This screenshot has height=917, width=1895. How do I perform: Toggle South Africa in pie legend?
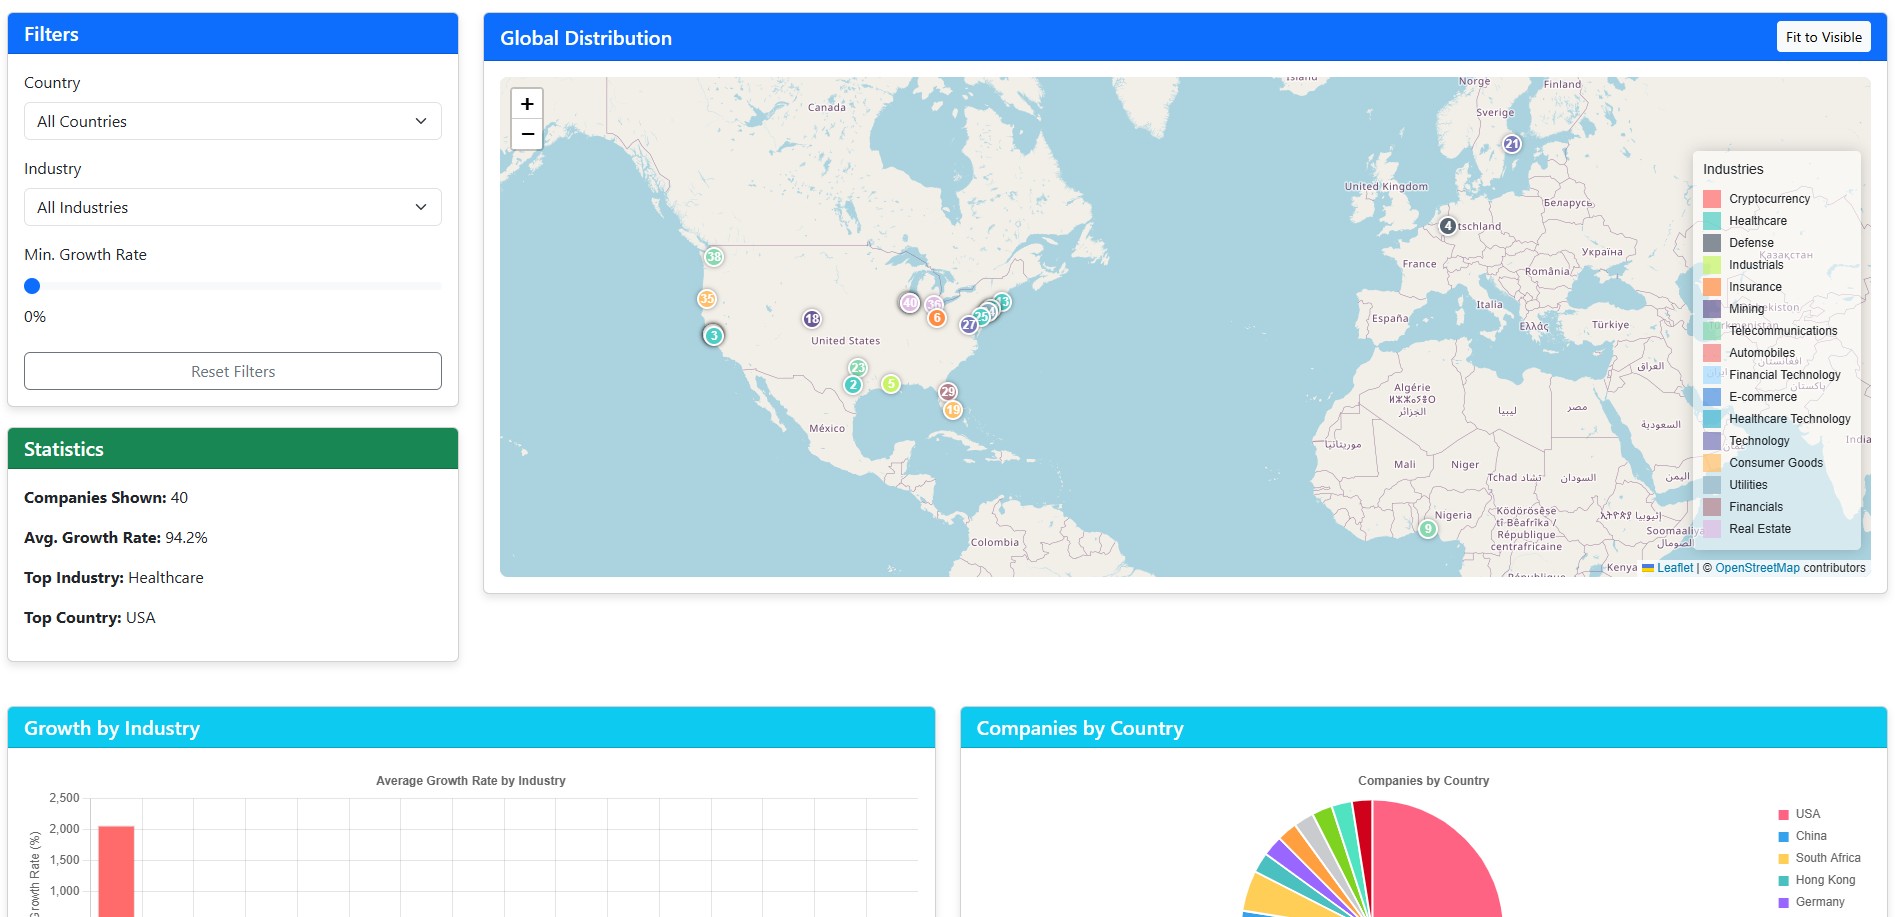pyautogui.click(x=1819, y=858)
